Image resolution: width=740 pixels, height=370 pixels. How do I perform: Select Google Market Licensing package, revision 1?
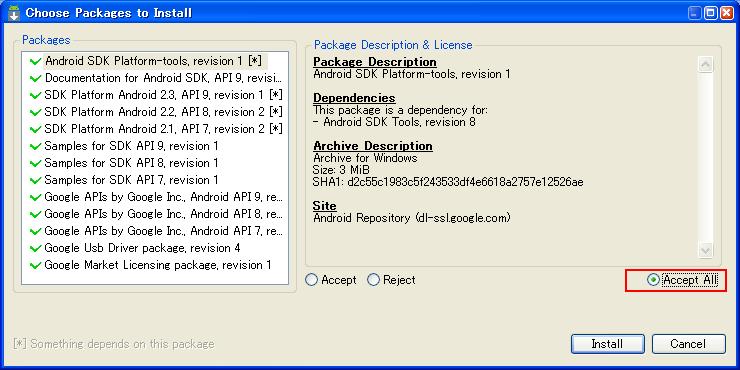[155, 265]
